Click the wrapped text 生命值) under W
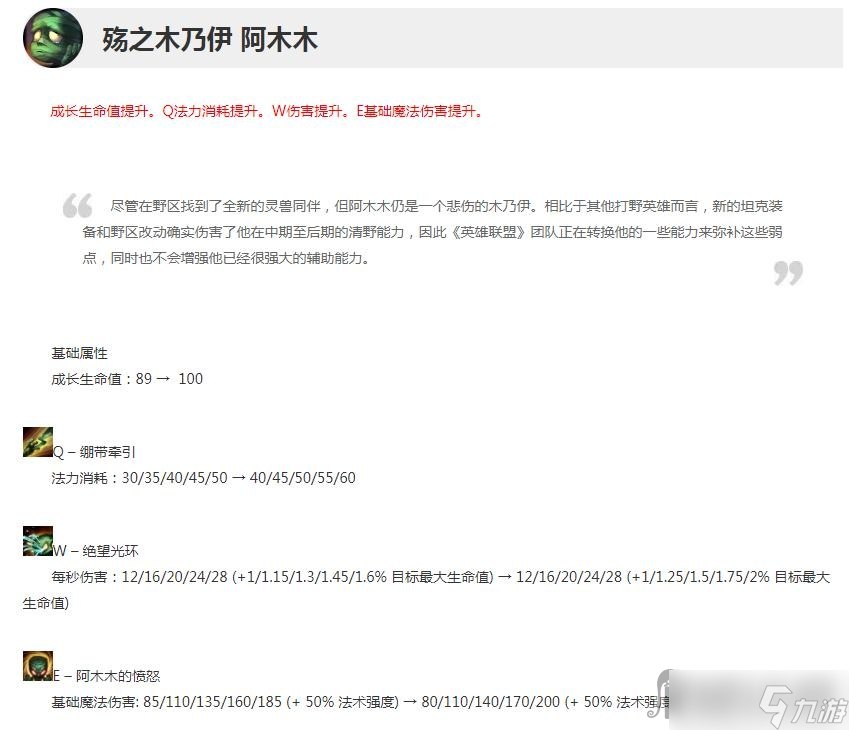 click(45, 603)
